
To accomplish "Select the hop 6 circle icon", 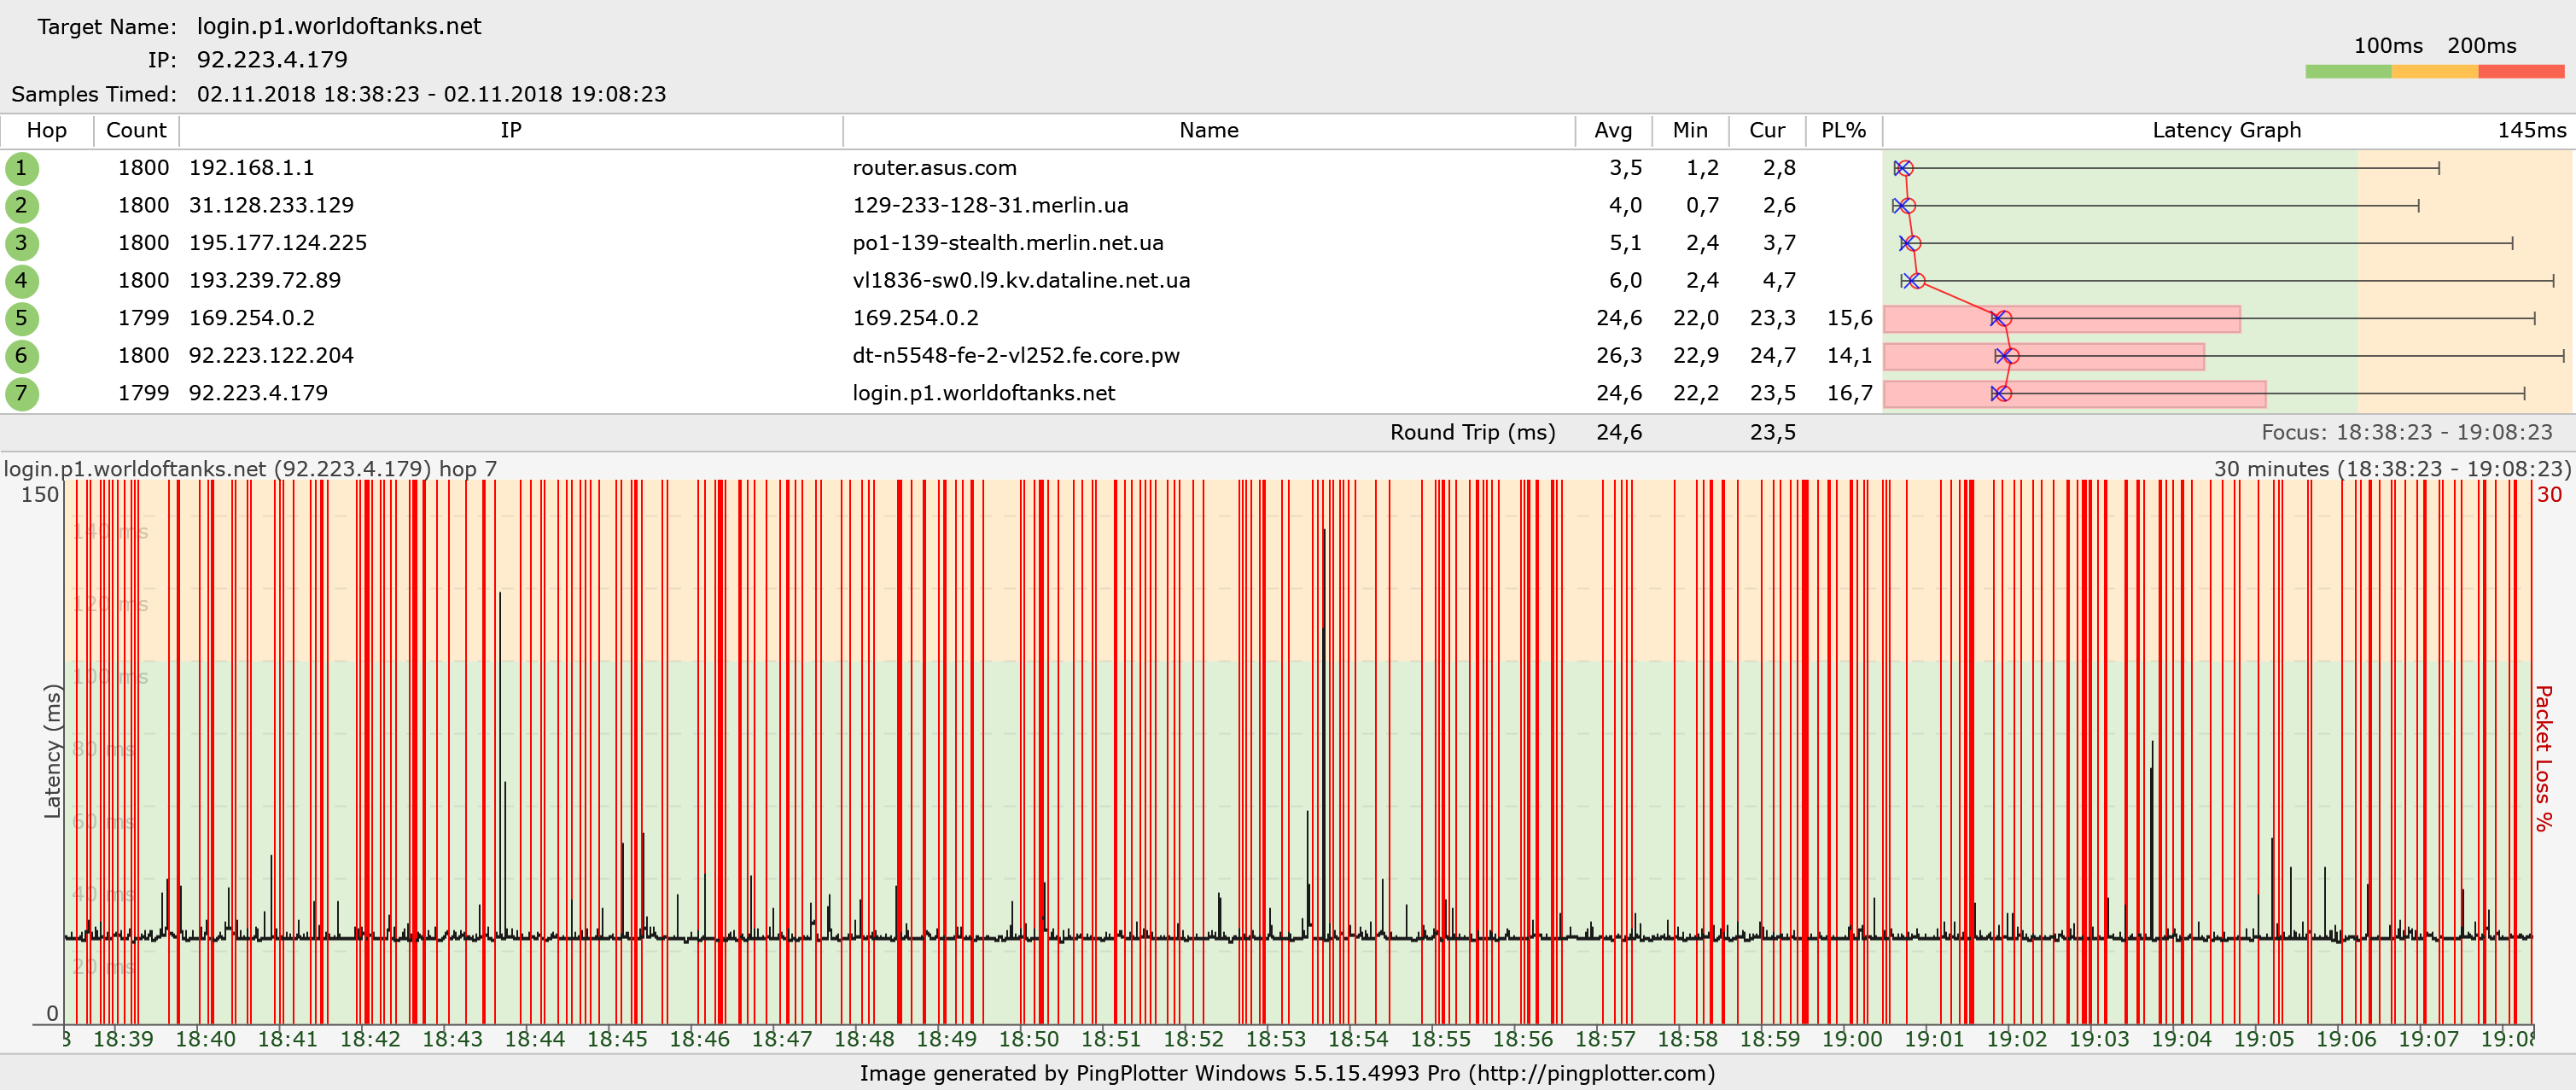I will point(21,356).
